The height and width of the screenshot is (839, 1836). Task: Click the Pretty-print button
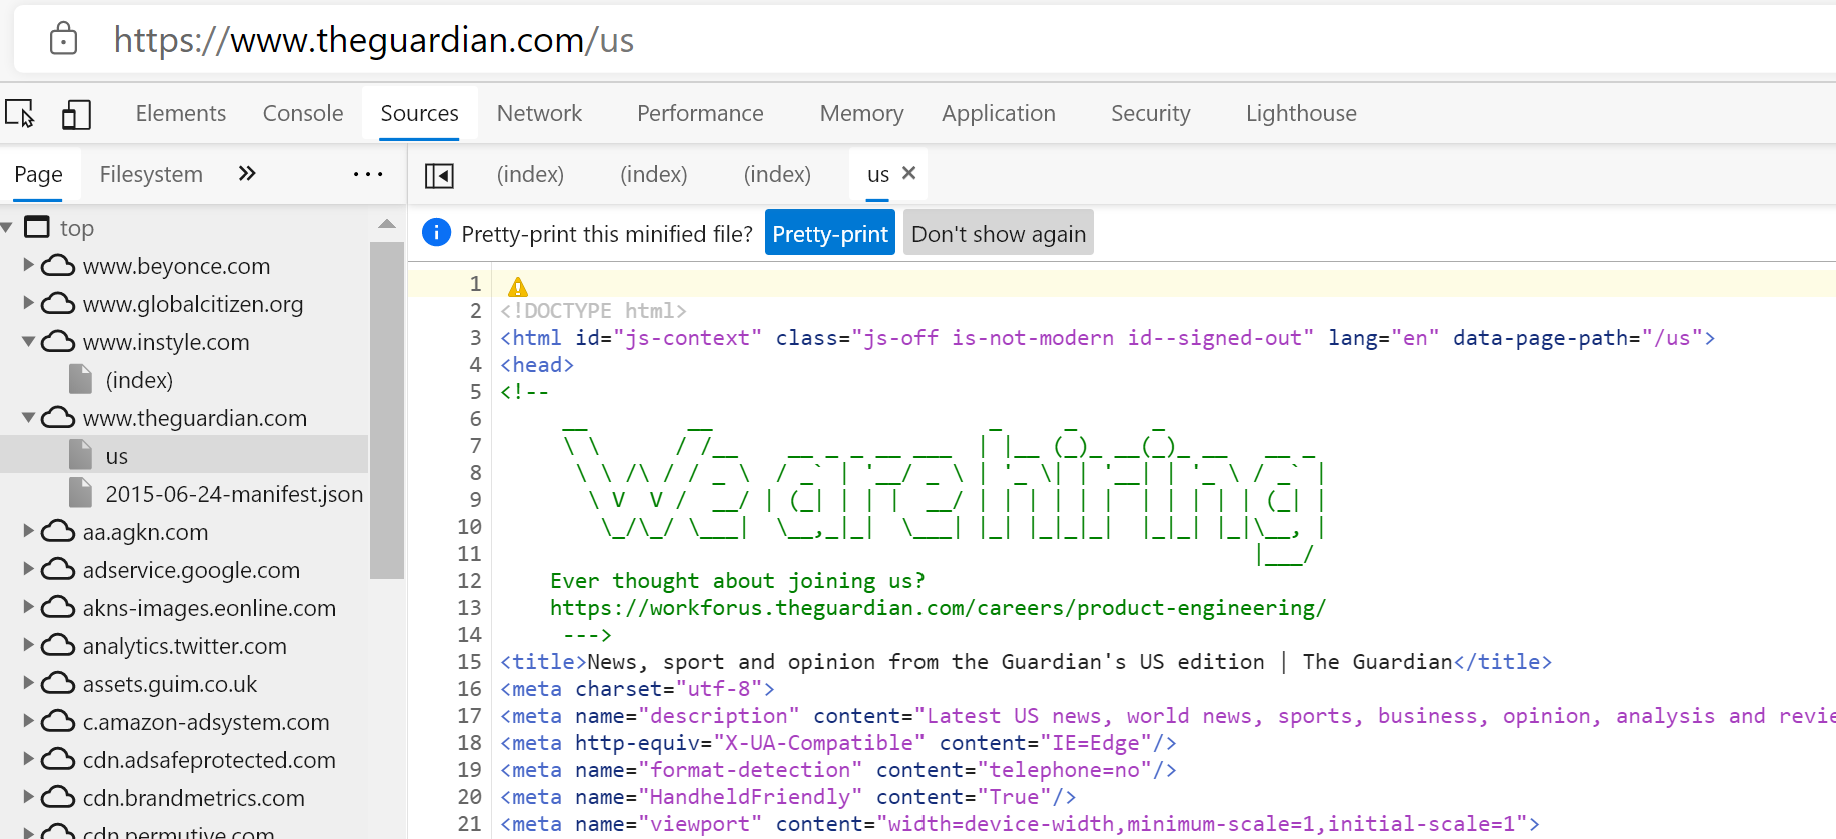pyautogui.click(x=830, y=233)
